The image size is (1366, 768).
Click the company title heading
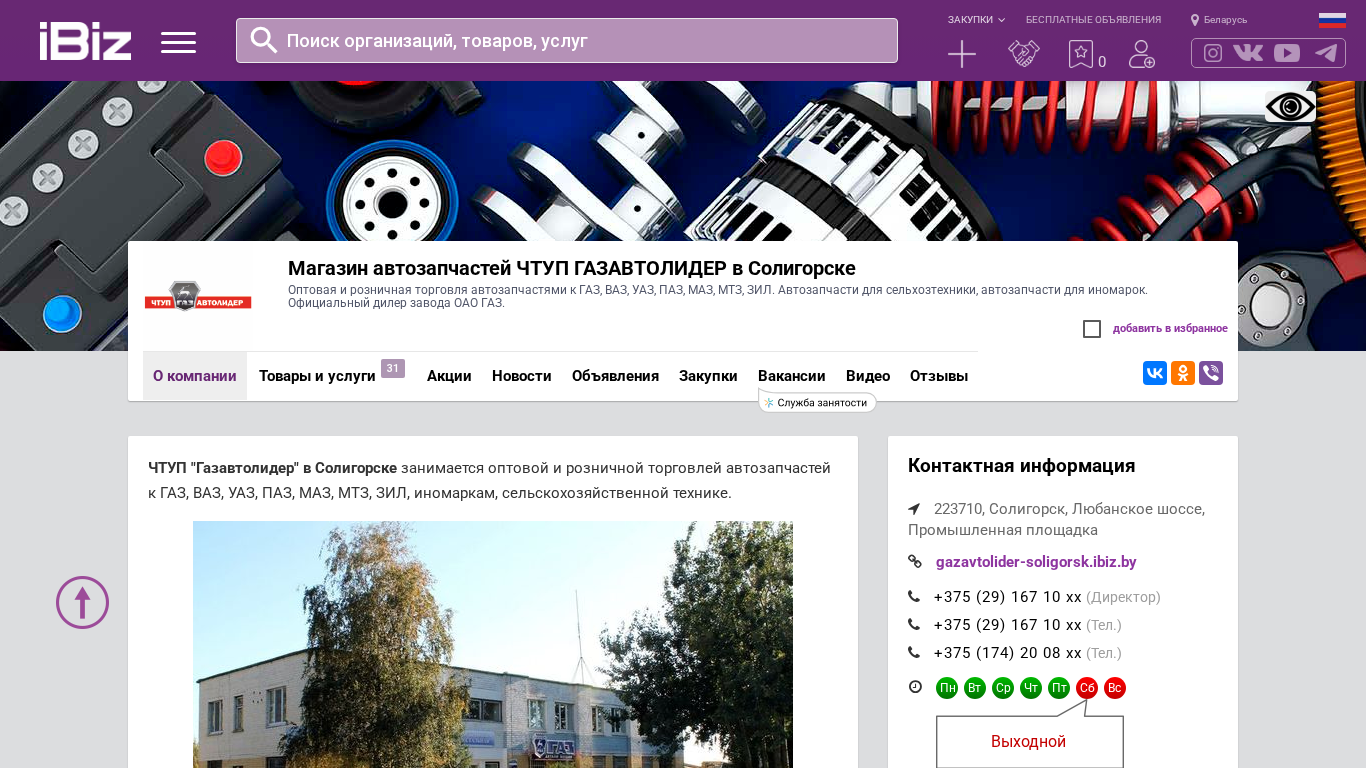pyautogui.click(x=572, y=268)
